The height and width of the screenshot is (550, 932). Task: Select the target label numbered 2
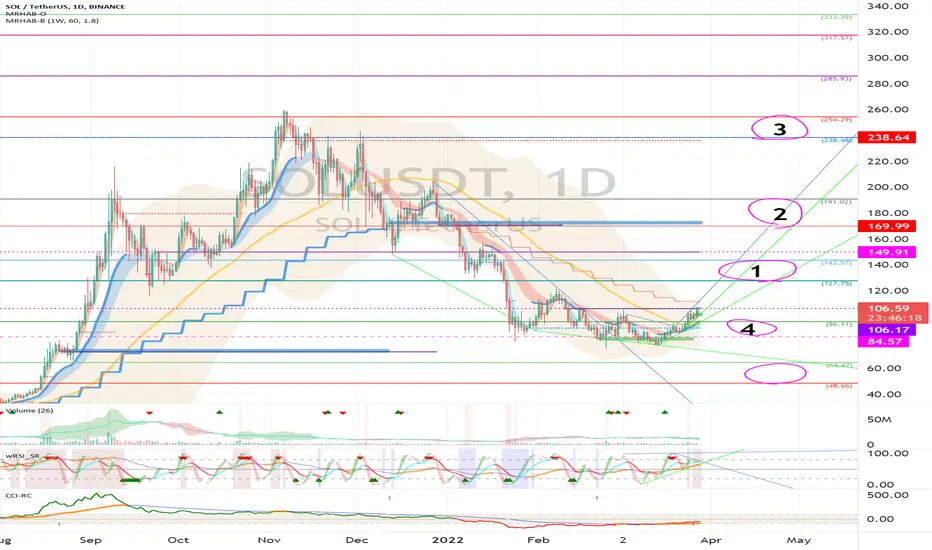pyautogui.click(x=780, y=213)
